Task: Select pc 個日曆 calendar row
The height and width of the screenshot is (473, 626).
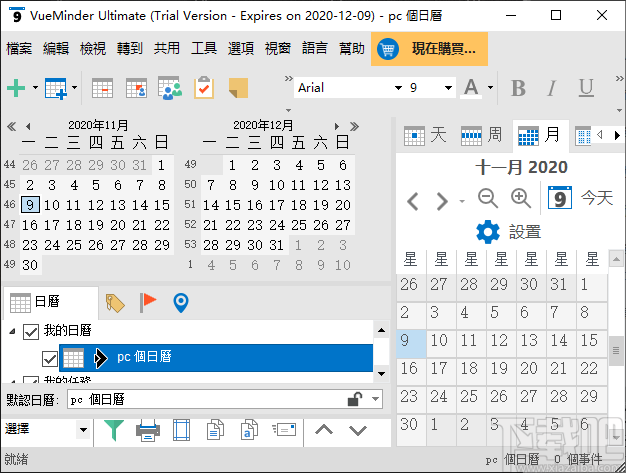Action: coord(216,358)
